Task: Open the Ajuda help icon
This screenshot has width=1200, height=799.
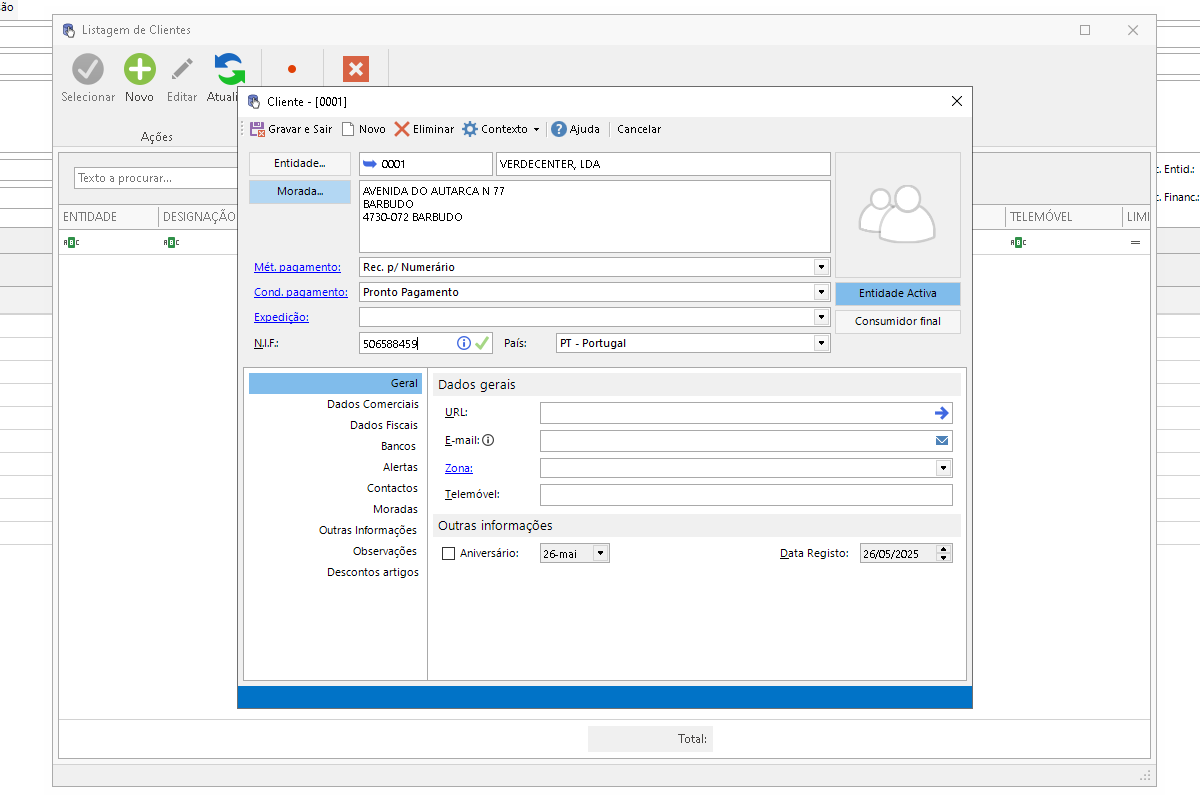Action: [x=559, y=129]
